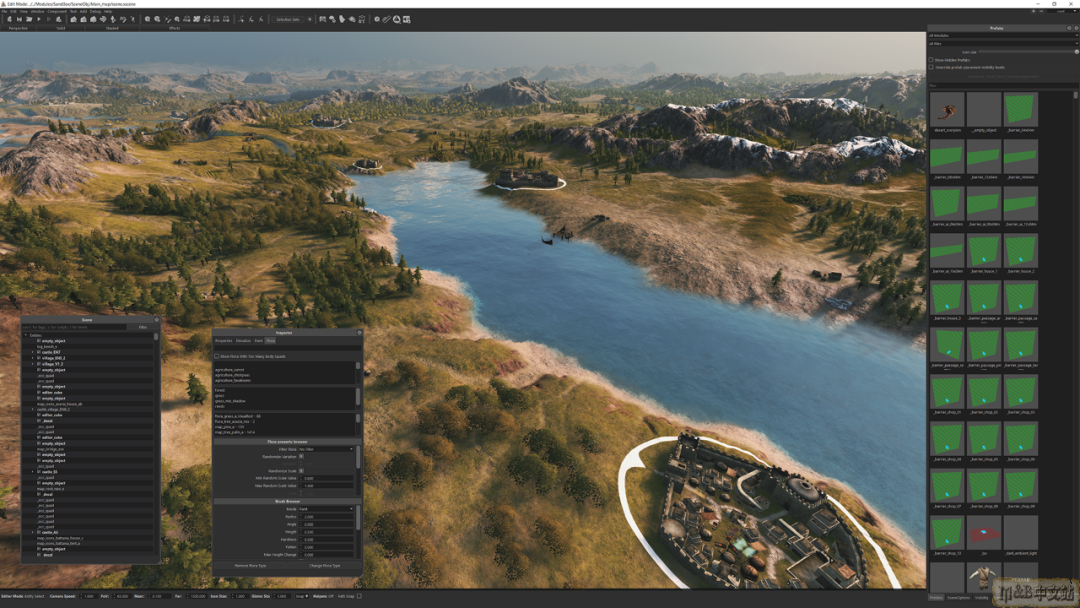Select the _empty_object prefab thumbnail
Image resolution: width=1080 pixels, height=608 pixels.
[984, 109]
